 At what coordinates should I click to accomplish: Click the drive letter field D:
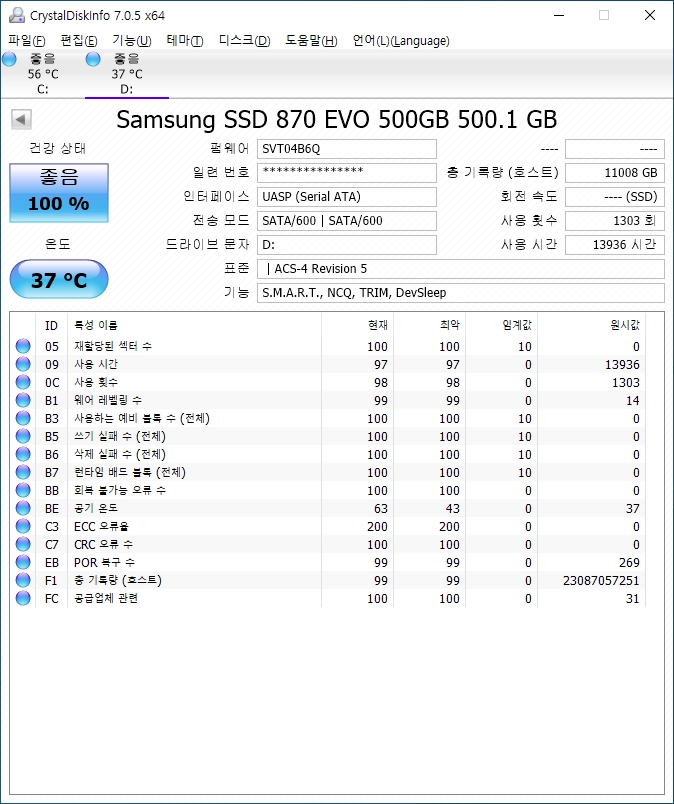(x=347, y=245)
